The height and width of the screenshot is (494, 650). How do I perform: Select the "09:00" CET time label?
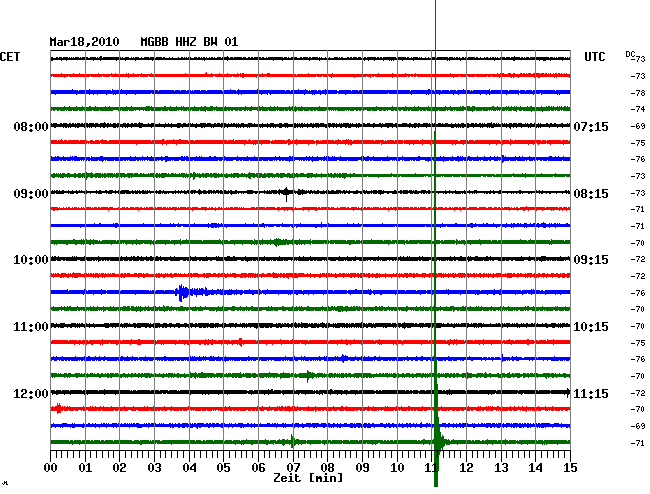(31, 194)
